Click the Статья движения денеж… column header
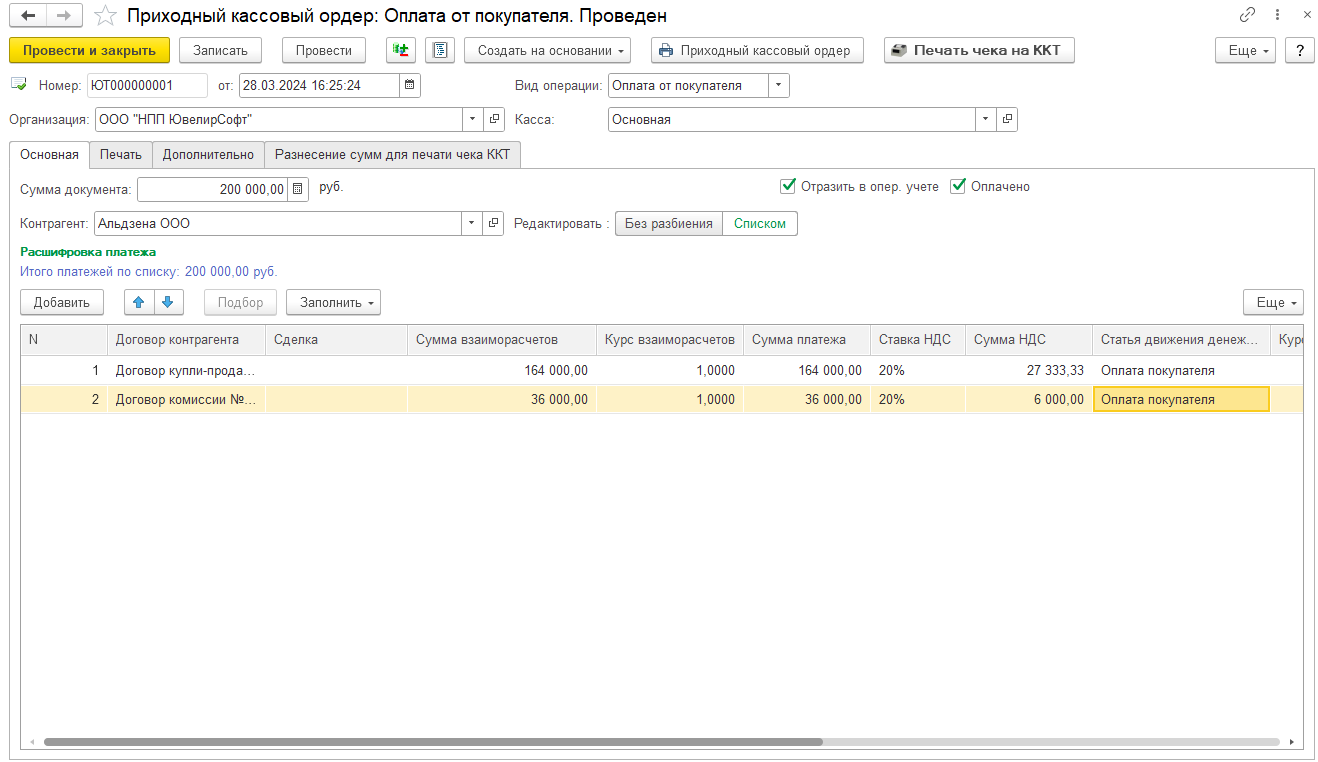 [x=1181, y=340]
